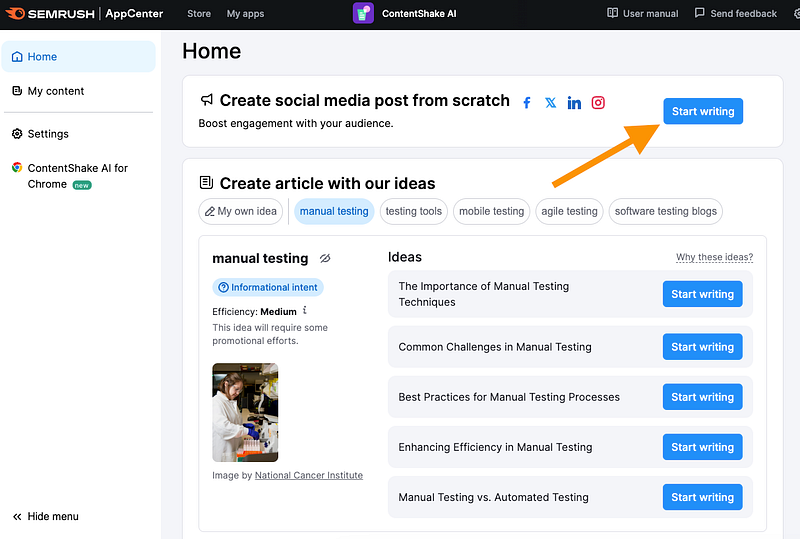Select the Instagram icon
This screenshot has height=539, width=800.
pos(598,103)
